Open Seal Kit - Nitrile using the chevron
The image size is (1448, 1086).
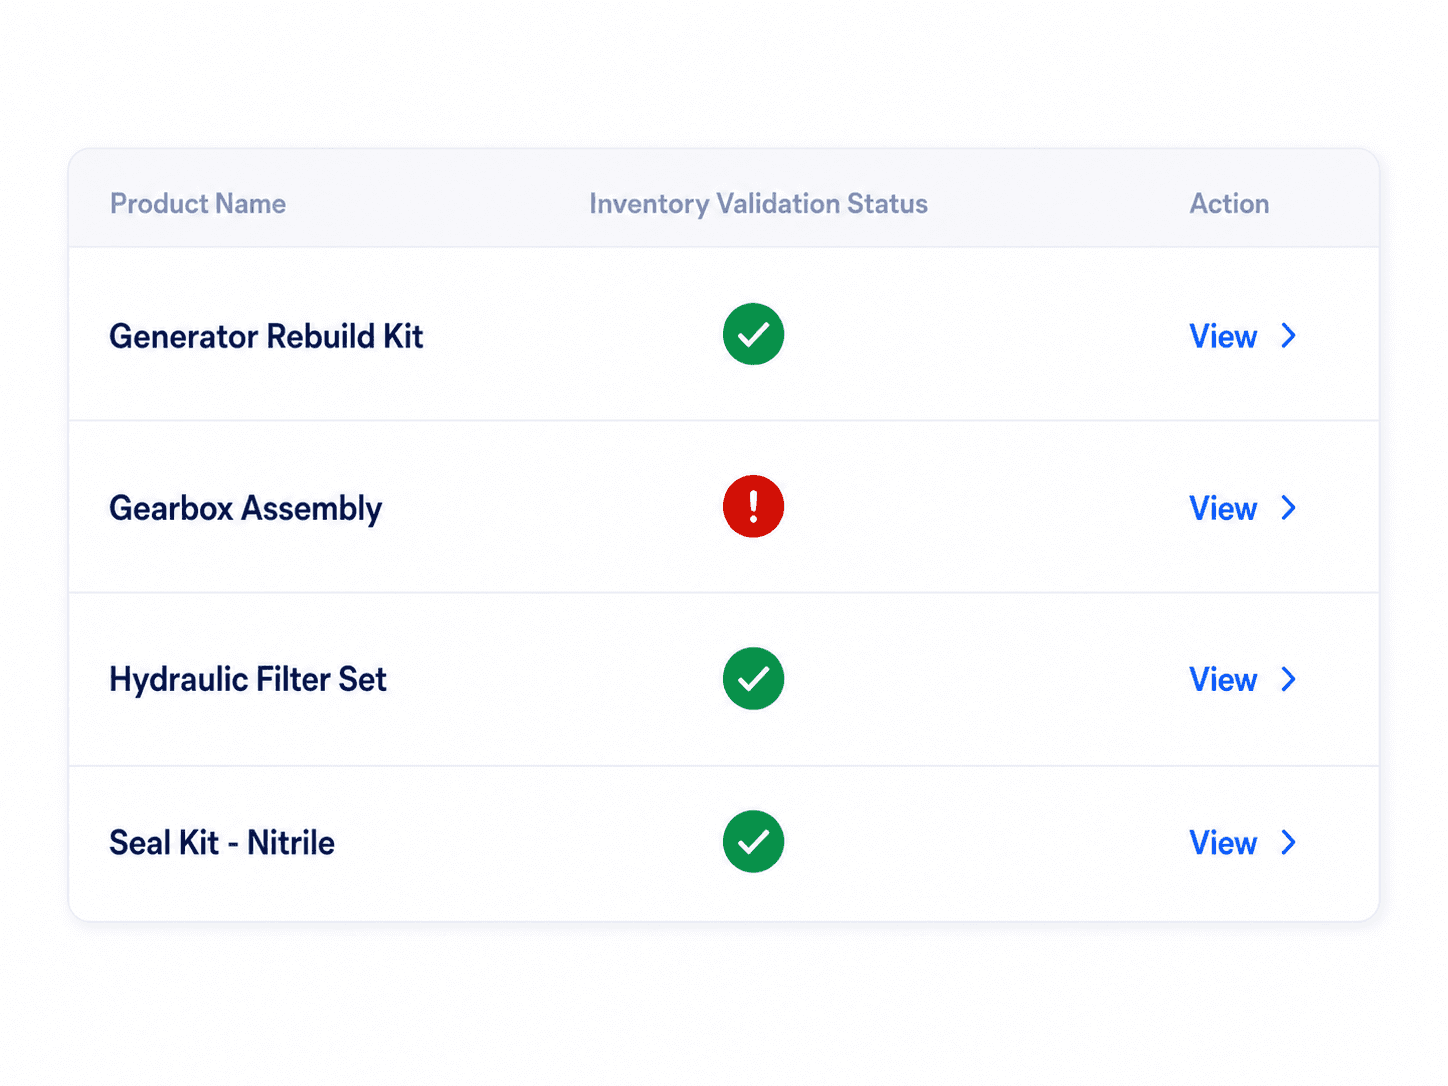(x=1288, y=843)
